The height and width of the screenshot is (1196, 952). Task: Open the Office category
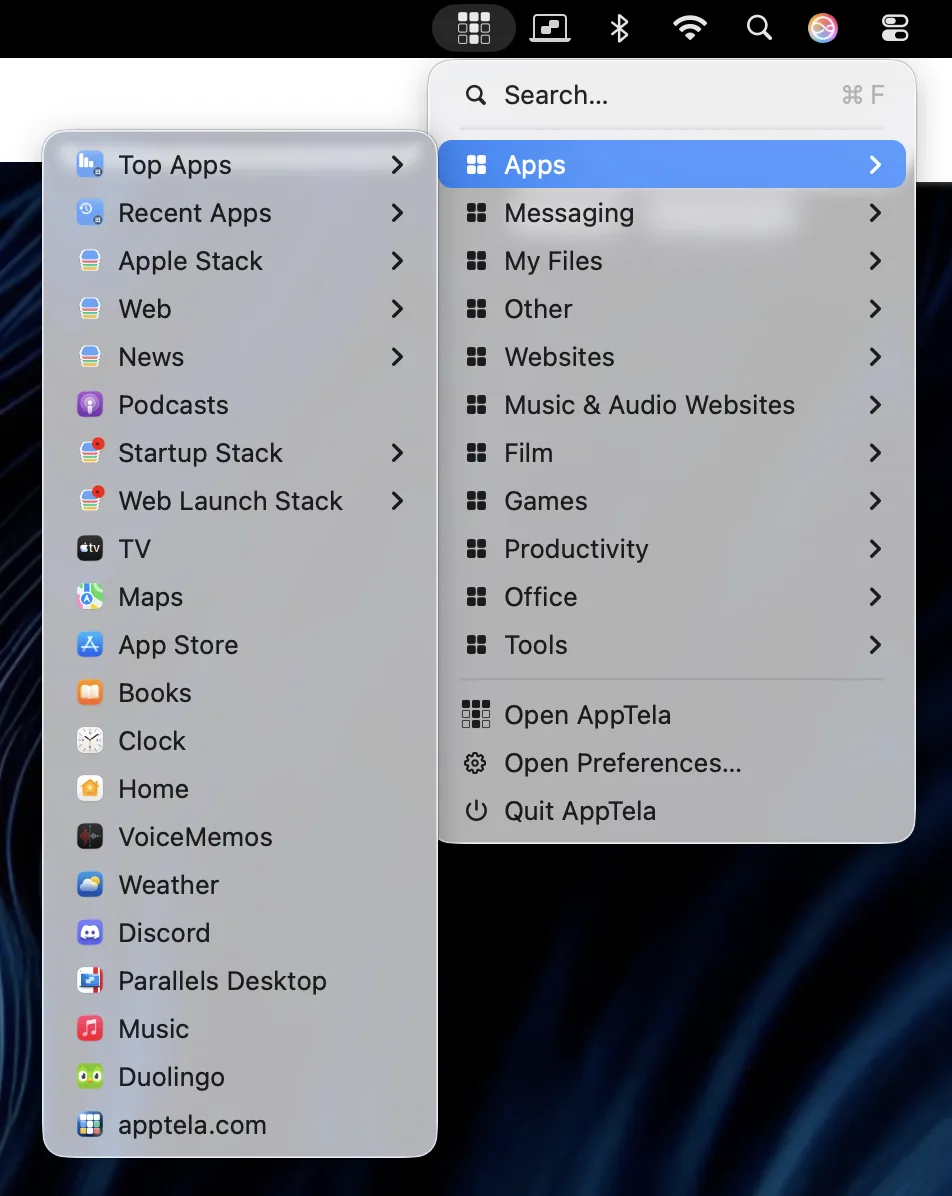671,597
